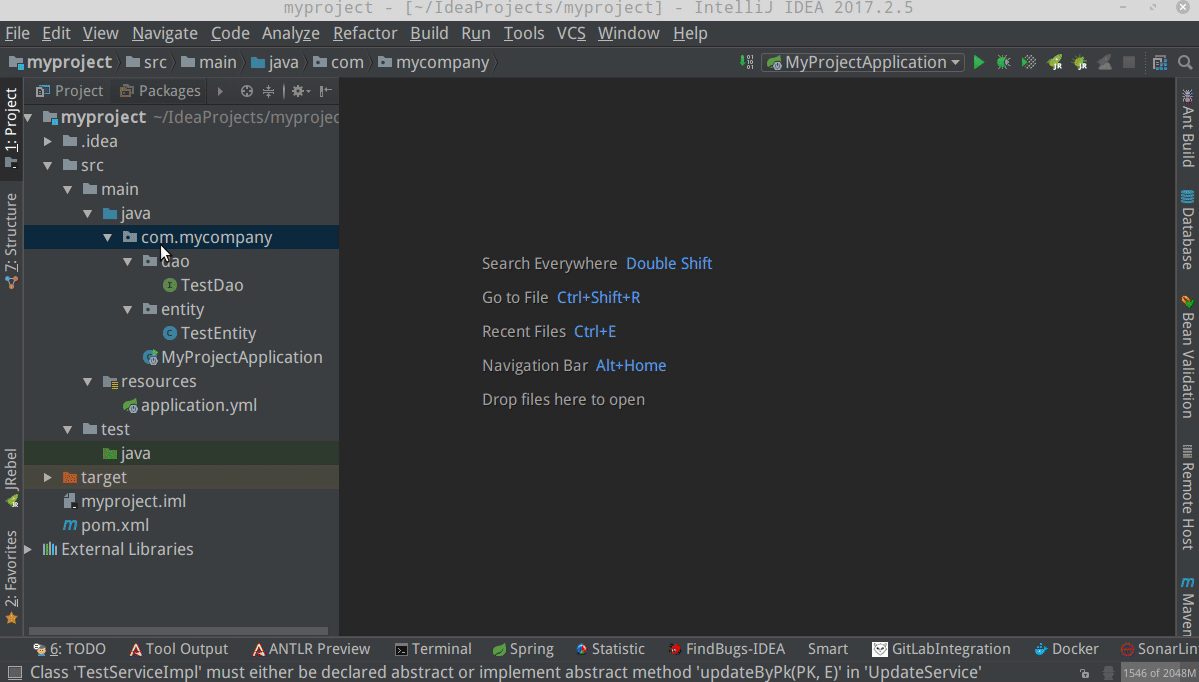Open the Favorites side panel
The image size is (1199, 682).
(11, 579)
